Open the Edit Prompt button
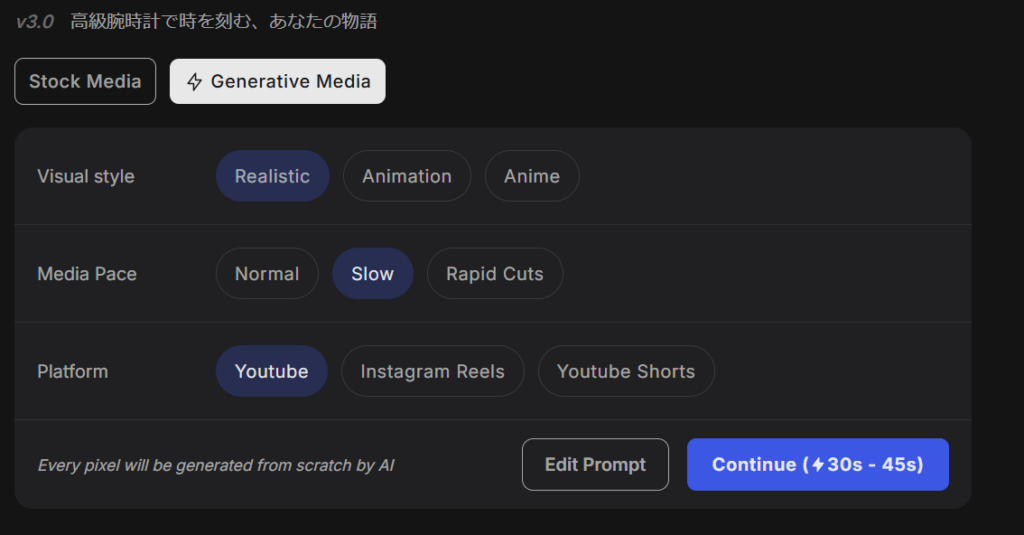This screenshot has height=535, width=1024. (x=595, y=464)
